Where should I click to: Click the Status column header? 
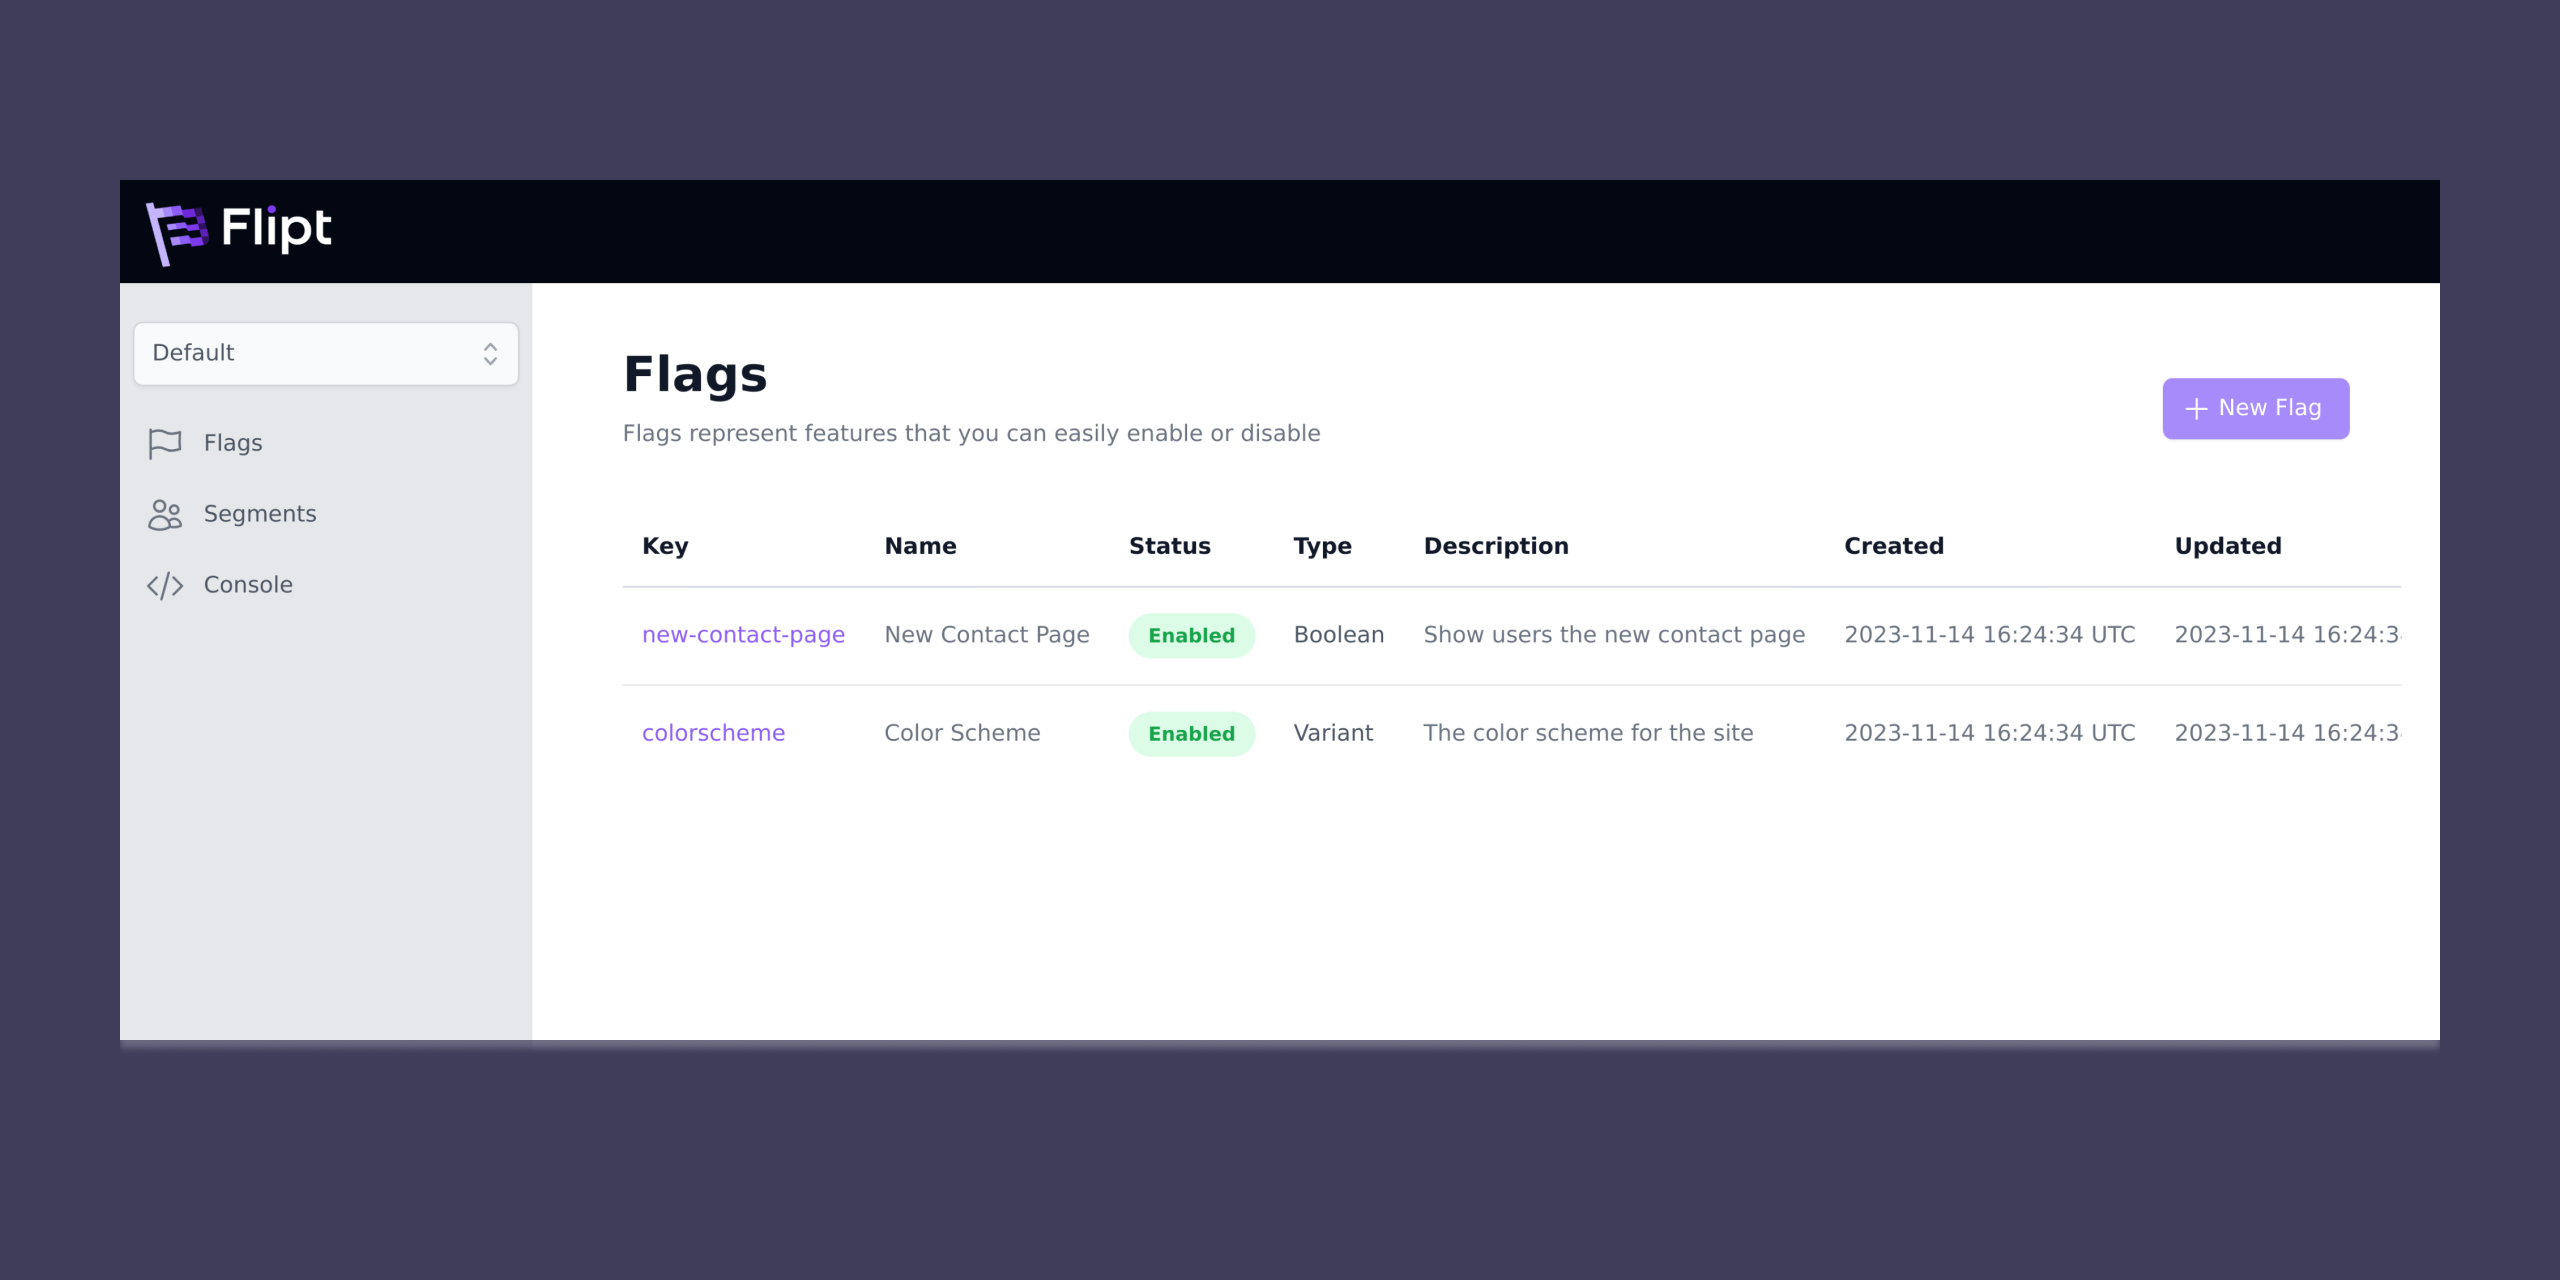[x=1169, y=546]
